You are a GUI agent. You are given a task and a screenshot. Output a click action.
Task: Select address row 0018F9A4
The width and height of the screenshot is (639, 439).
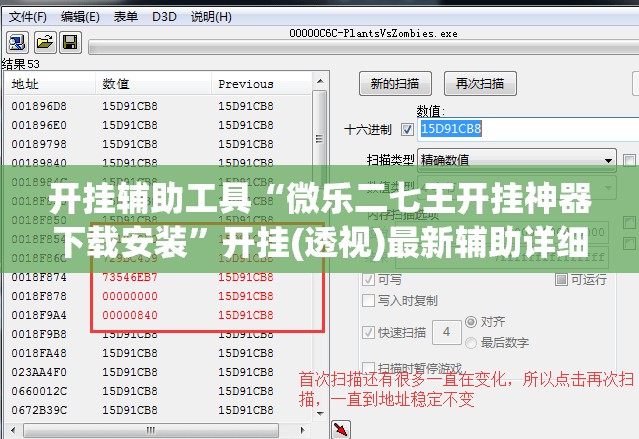(x=158, y=315)
